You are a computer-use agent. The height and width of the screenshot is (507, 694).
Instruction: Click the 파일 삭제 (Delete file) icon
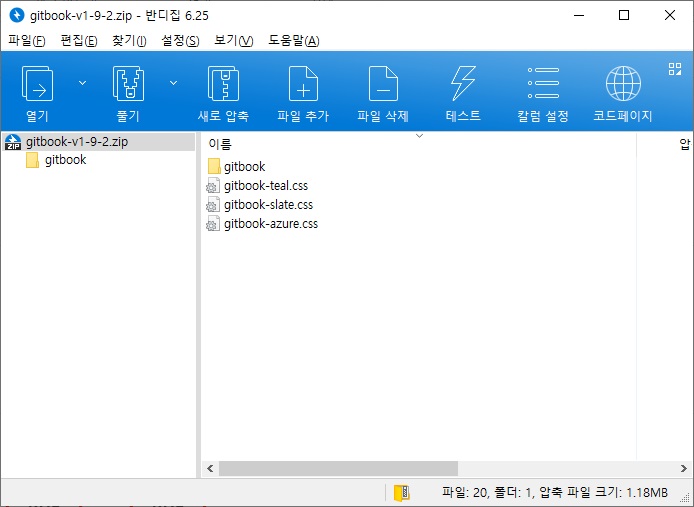click(383, 84)
